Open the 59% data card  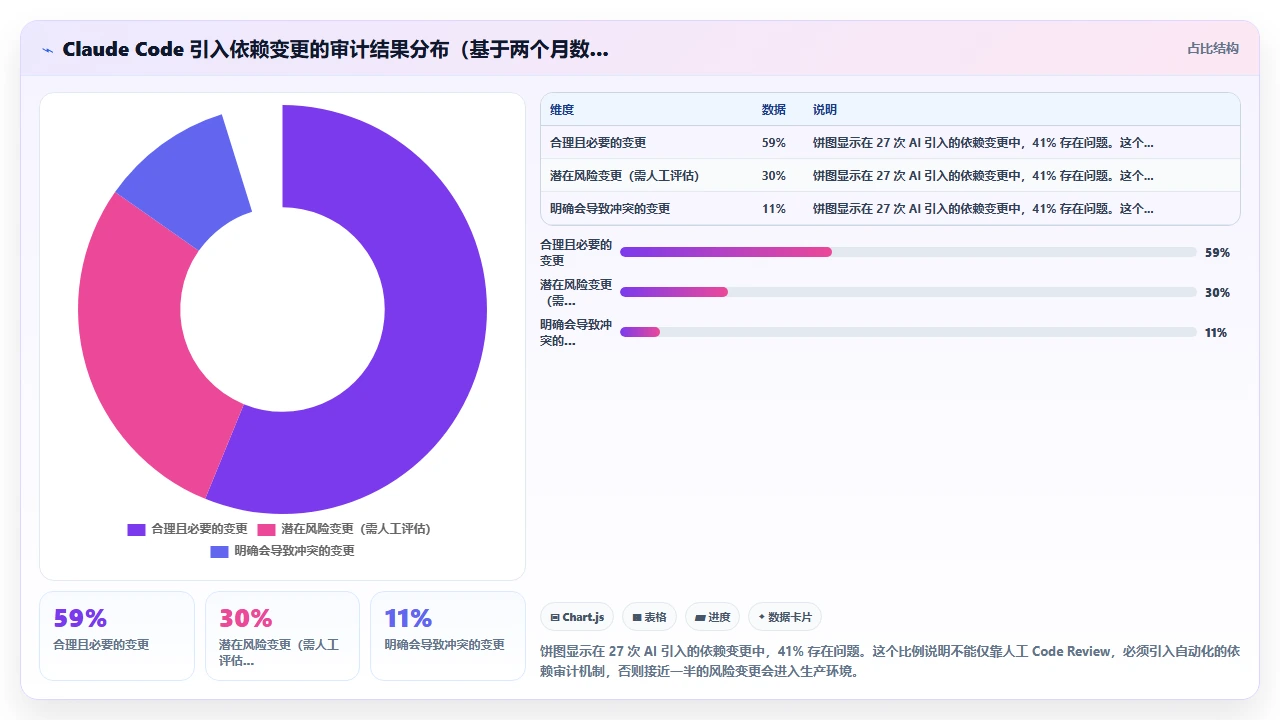(x=117, y=636)
